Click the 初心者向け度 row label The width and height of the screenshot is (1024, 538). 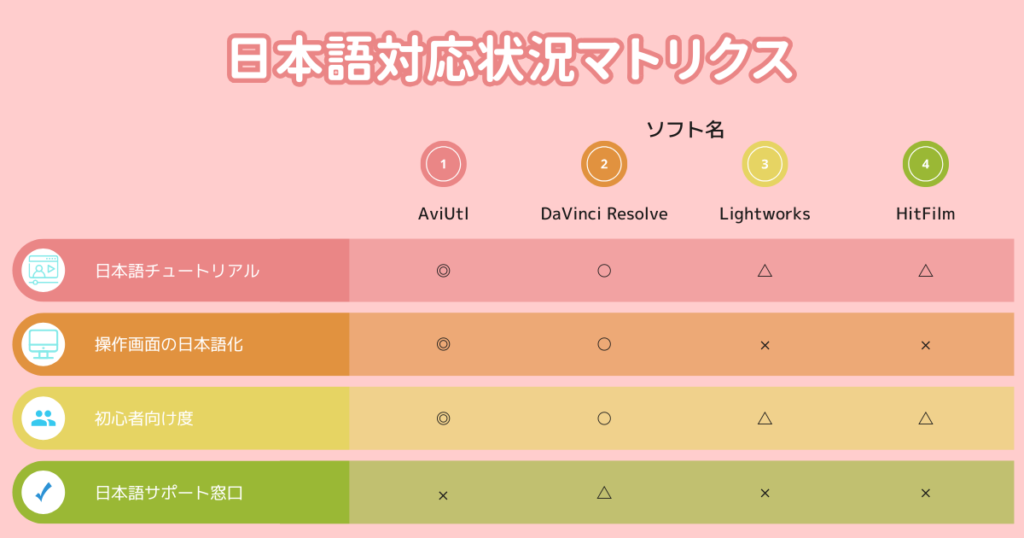pyautogui.click(x=144, y=419)
